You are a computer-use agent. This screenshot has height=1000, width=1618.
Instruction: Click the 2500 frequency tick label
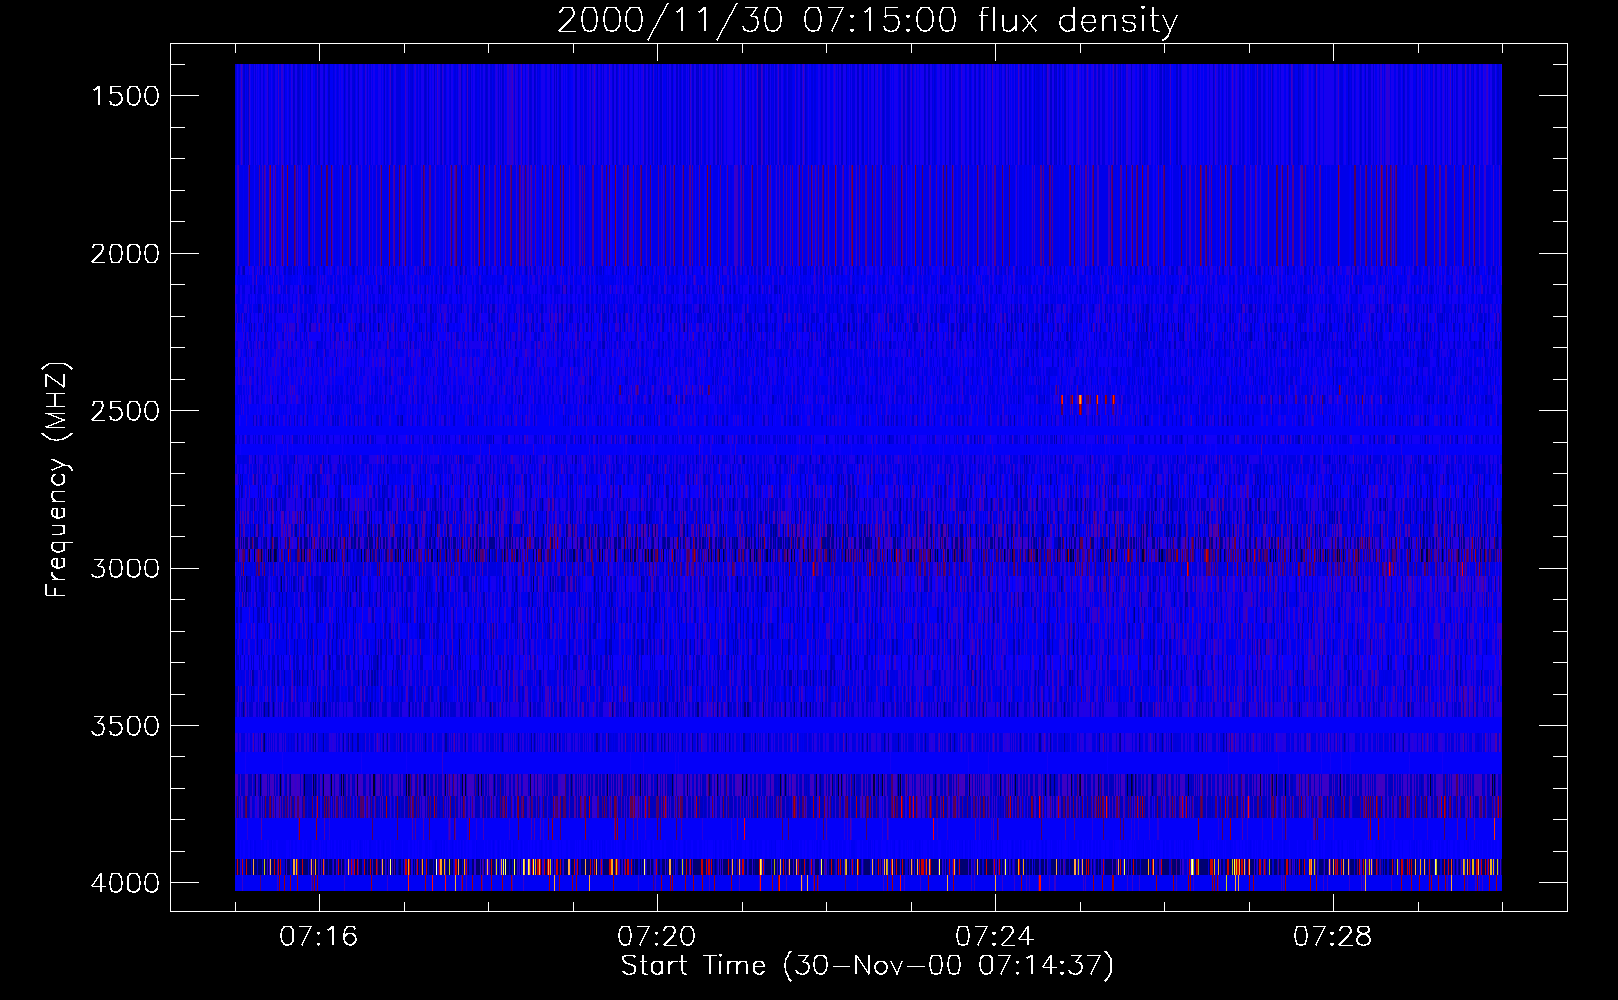coord(125,411)
